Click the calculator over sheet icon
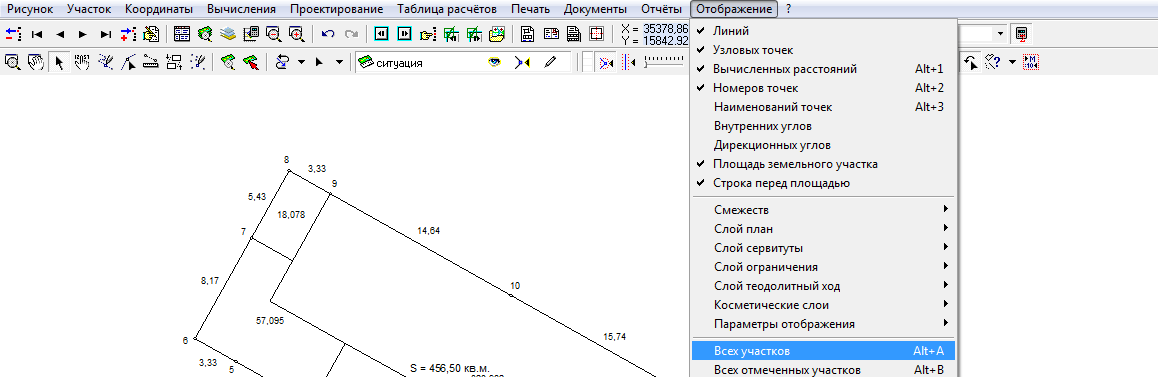 (250, 34)
